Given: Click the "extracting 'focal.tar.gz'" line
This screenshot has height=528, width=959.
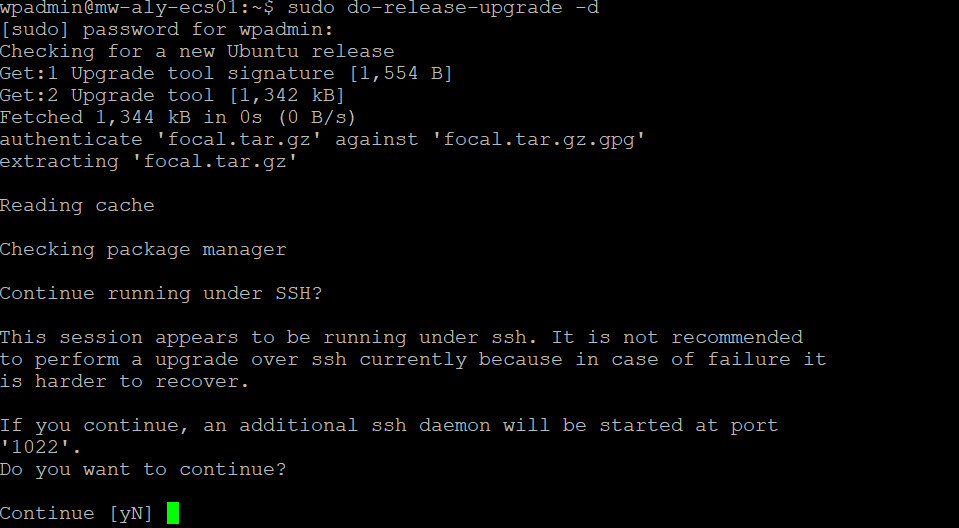Looking at the screenshot, I should (149, 162).
